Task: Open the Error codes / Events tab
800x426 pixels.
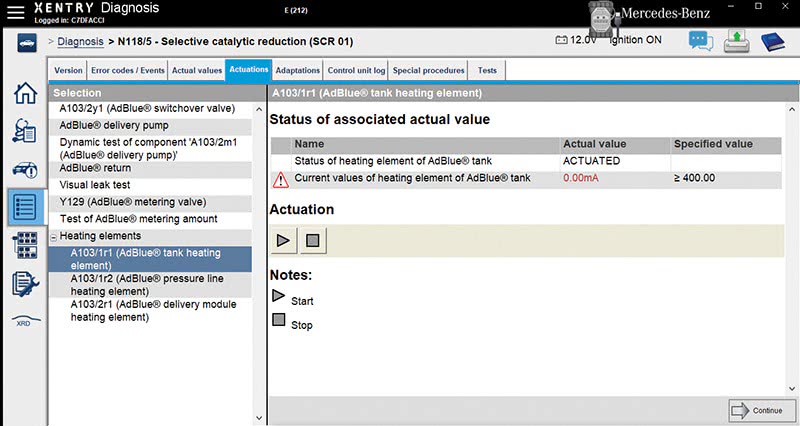Action: pyautogui.click(x=128, y=70)
